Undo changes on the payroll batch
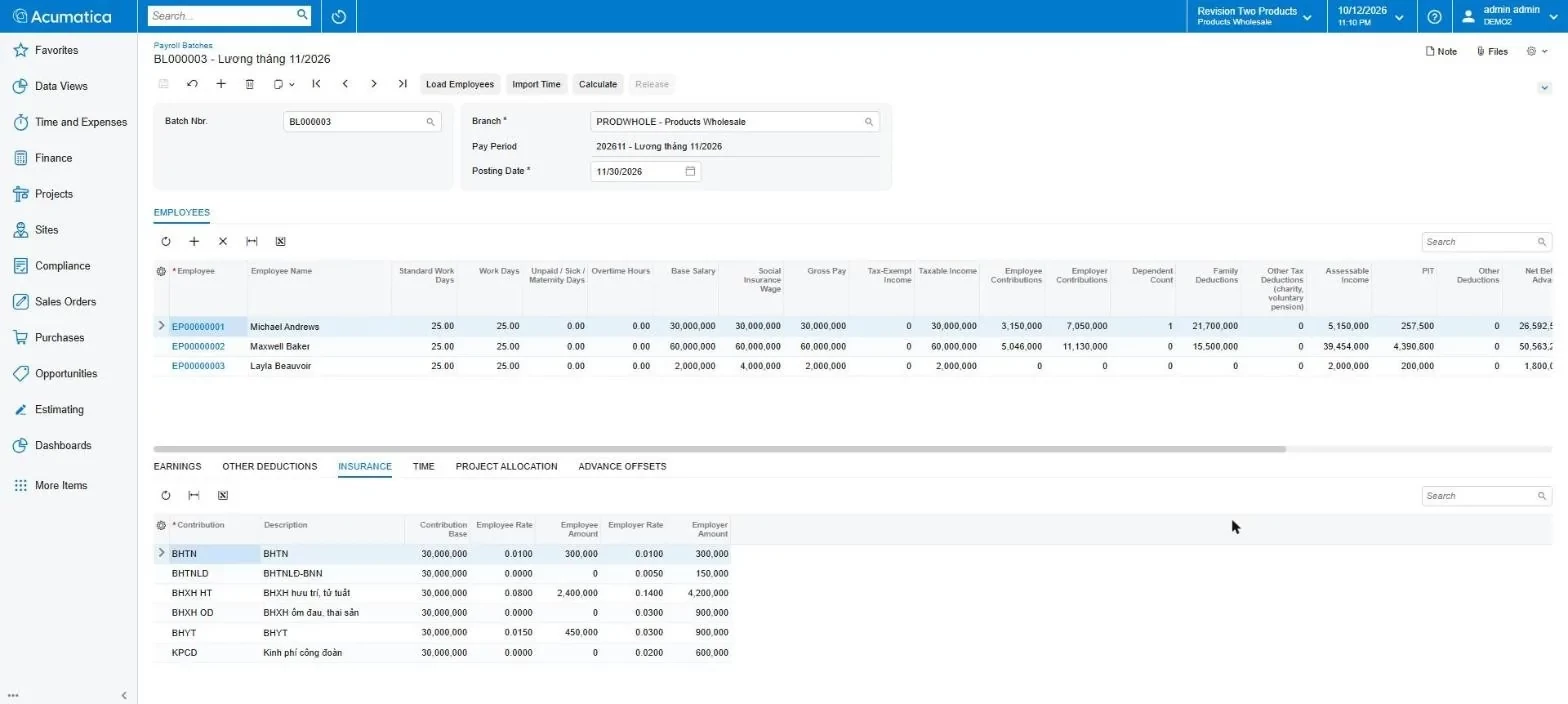1568x704 pixels. 192,84
